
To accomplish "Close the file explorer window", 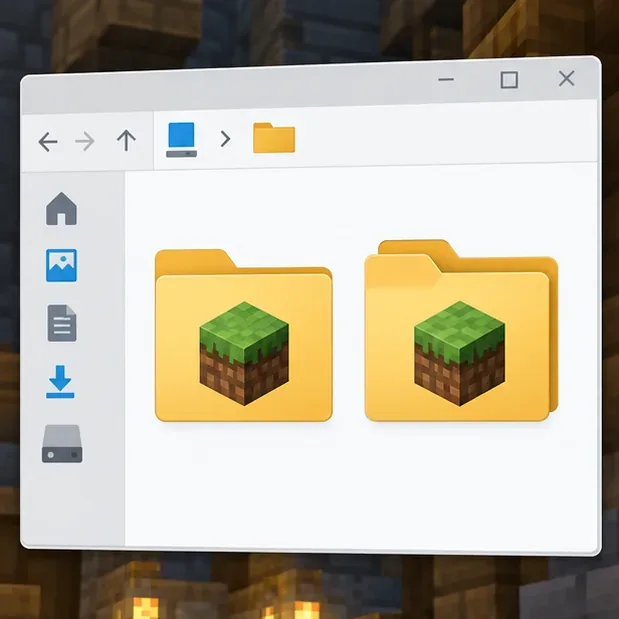I will (567, 79).
